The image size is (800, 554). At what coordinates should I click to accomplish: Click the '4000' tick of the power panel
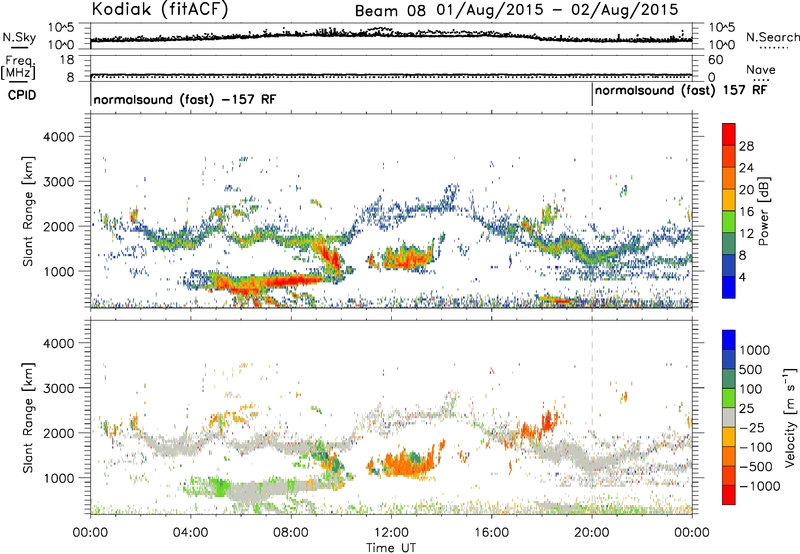(58, 137)
